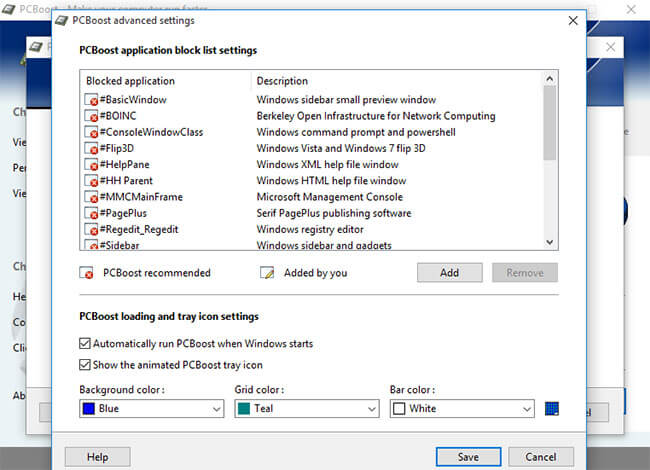The width and height of the screenshot is (650, 470).
Task: Close the background dialog behind advanced settings
Action: (610, 47)
